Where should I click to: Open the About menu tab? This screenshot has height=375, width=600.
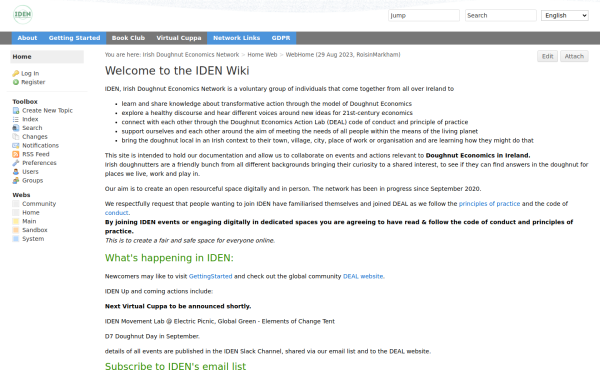[27, 38]
